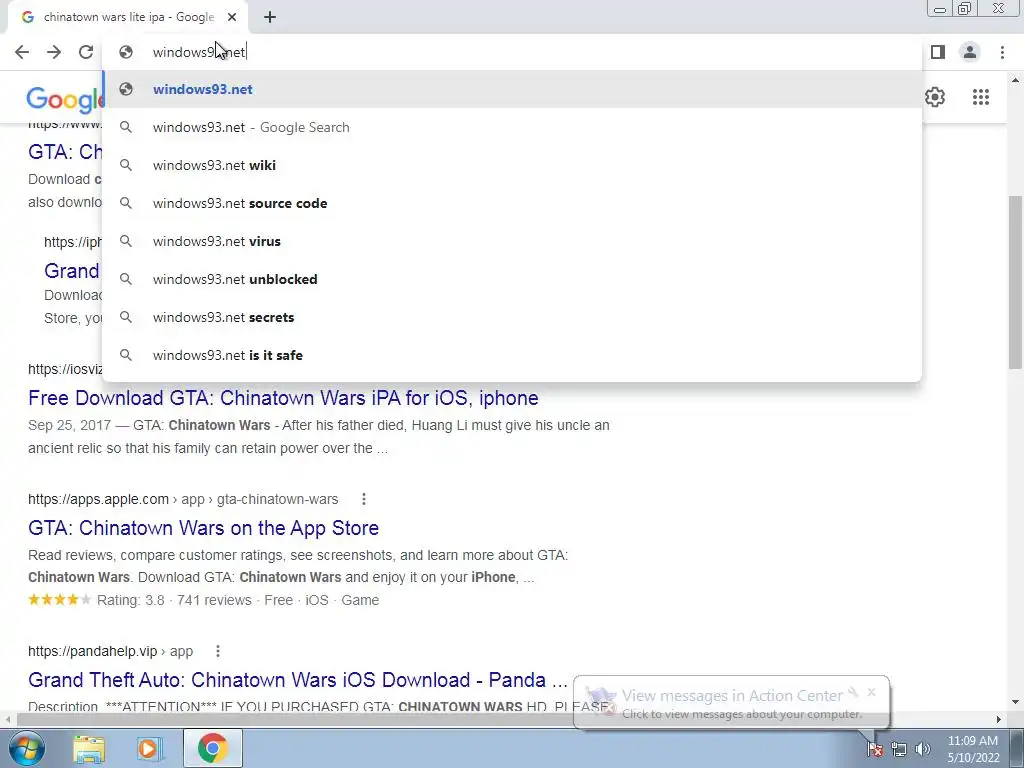Choose the windows93.net - Google Search suggestion
The image size is (1024, 768).
(512, 127)
